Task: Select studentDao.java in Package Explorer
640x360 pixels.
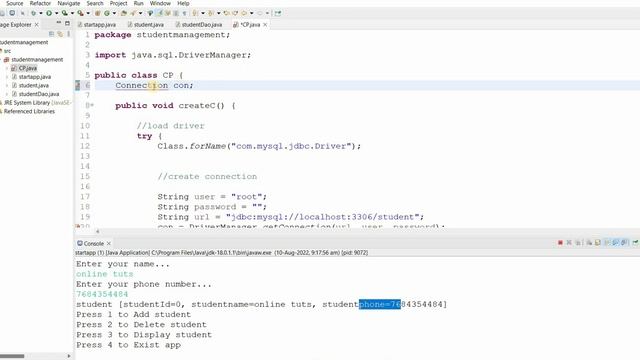Action: pos(39,94)
